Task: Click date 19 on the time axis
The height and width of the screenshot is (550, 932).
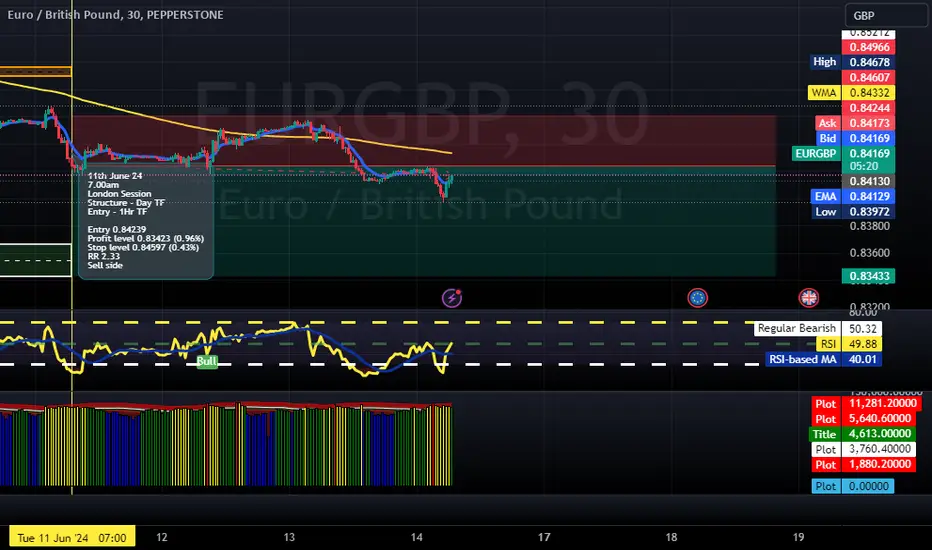Action: tap(798, 537)
